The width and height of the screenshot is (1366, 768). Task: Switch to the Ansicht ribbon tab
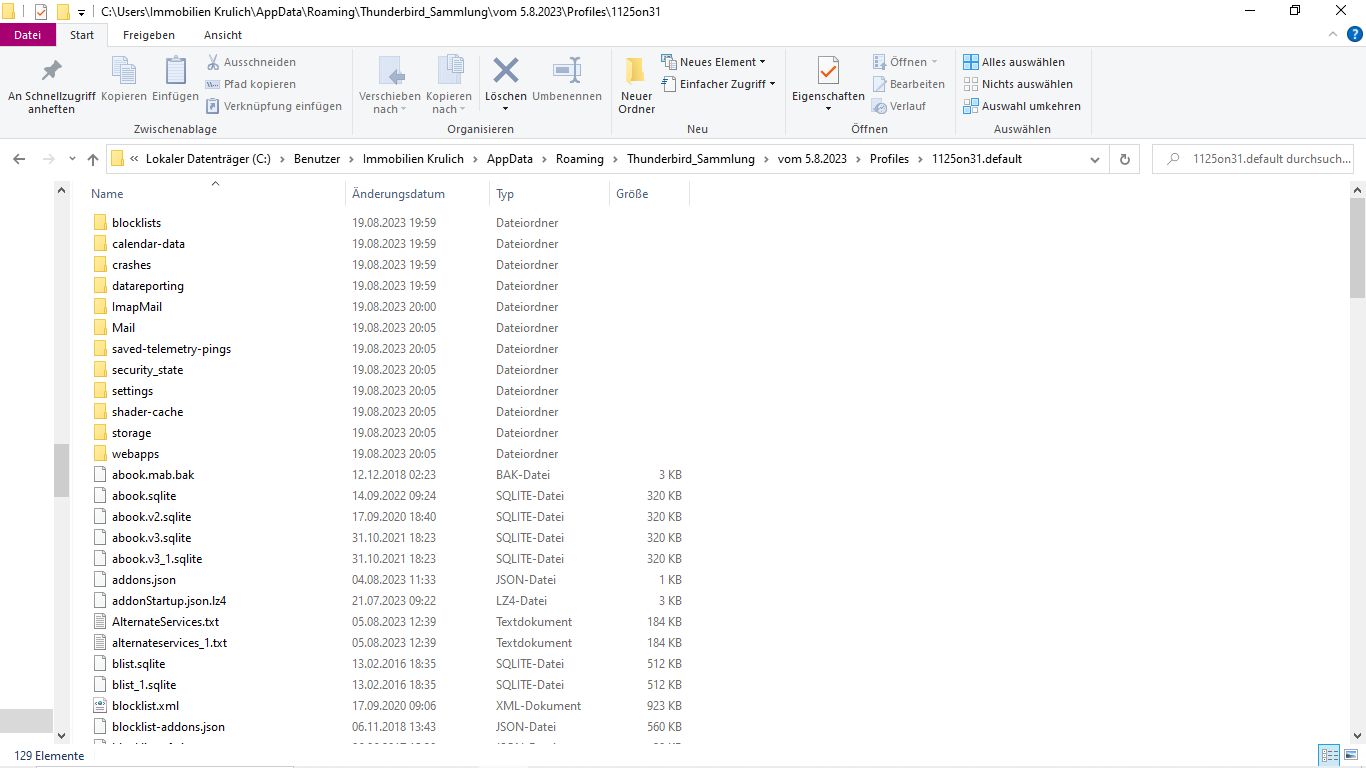pyautogui.click(x=223, y=35)
